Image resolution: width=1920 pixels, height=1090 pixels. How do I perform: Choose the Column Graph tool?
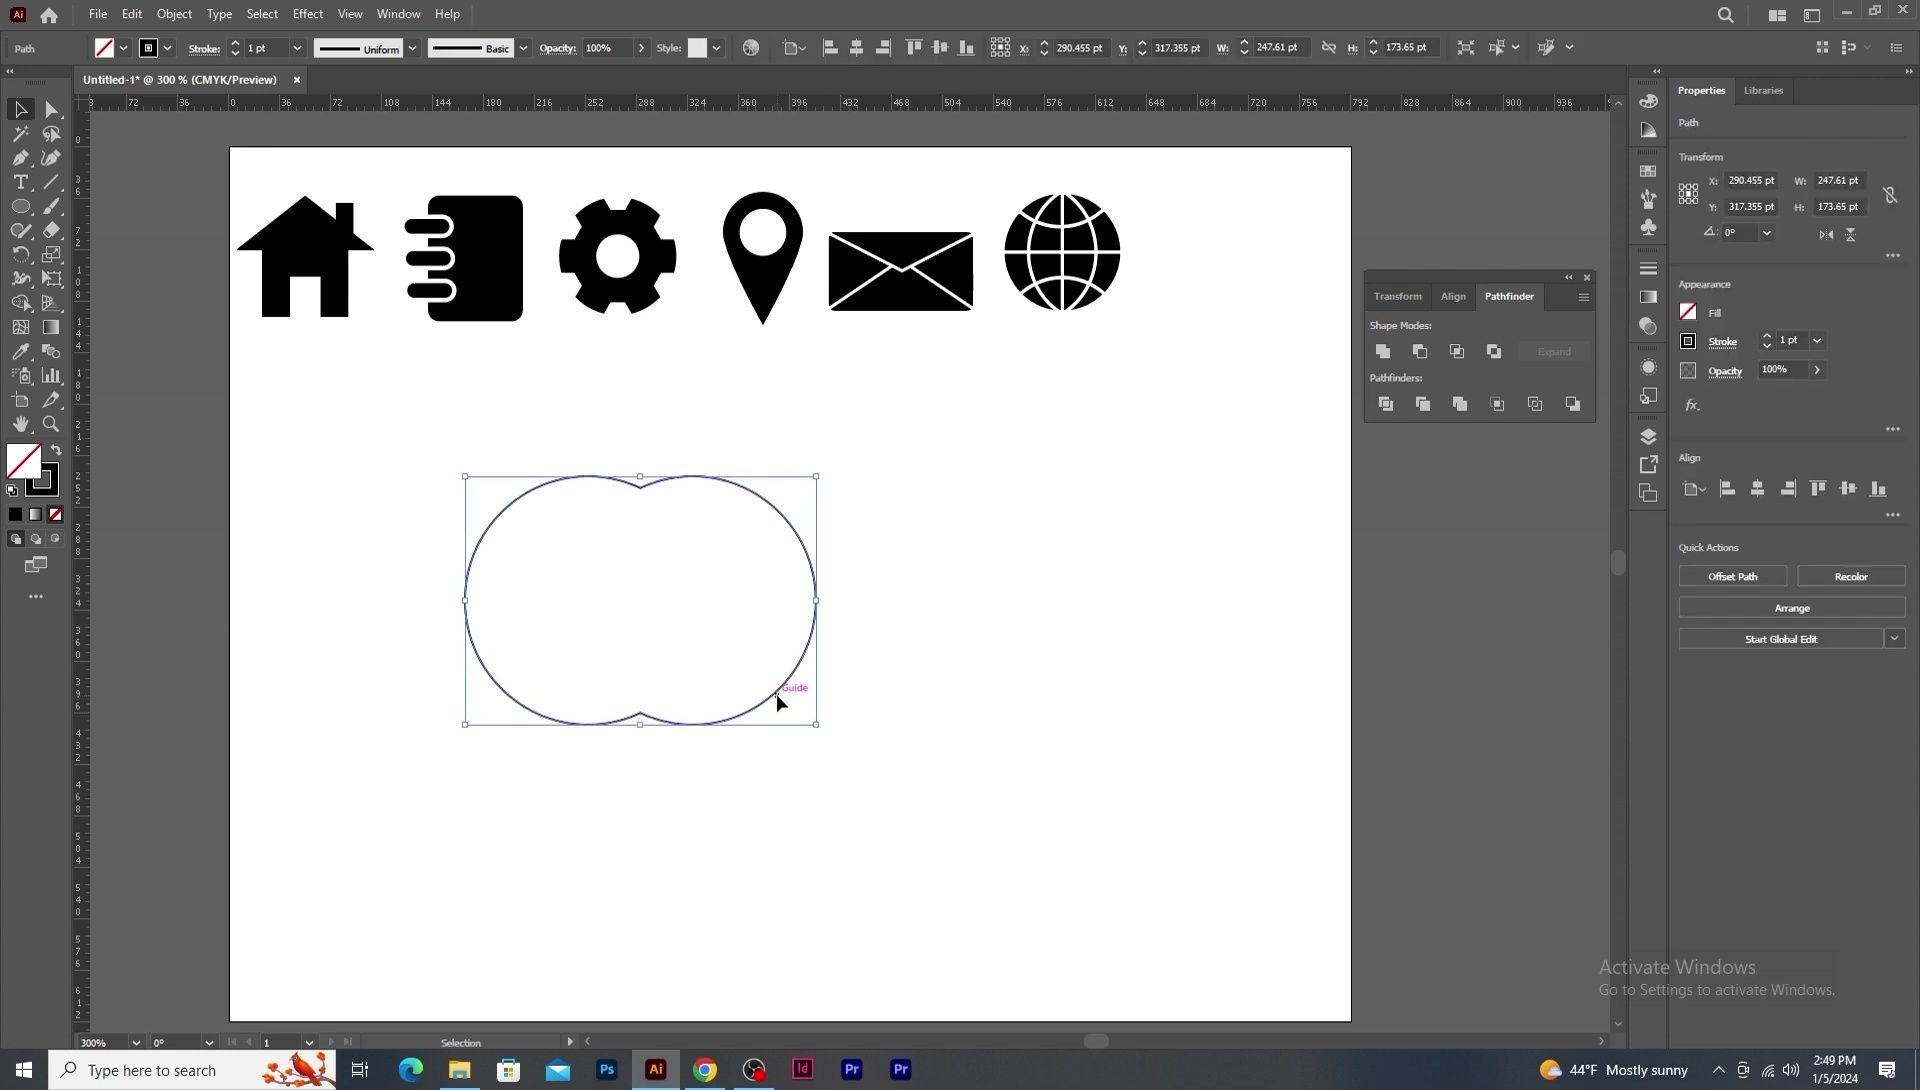(52, 376)
